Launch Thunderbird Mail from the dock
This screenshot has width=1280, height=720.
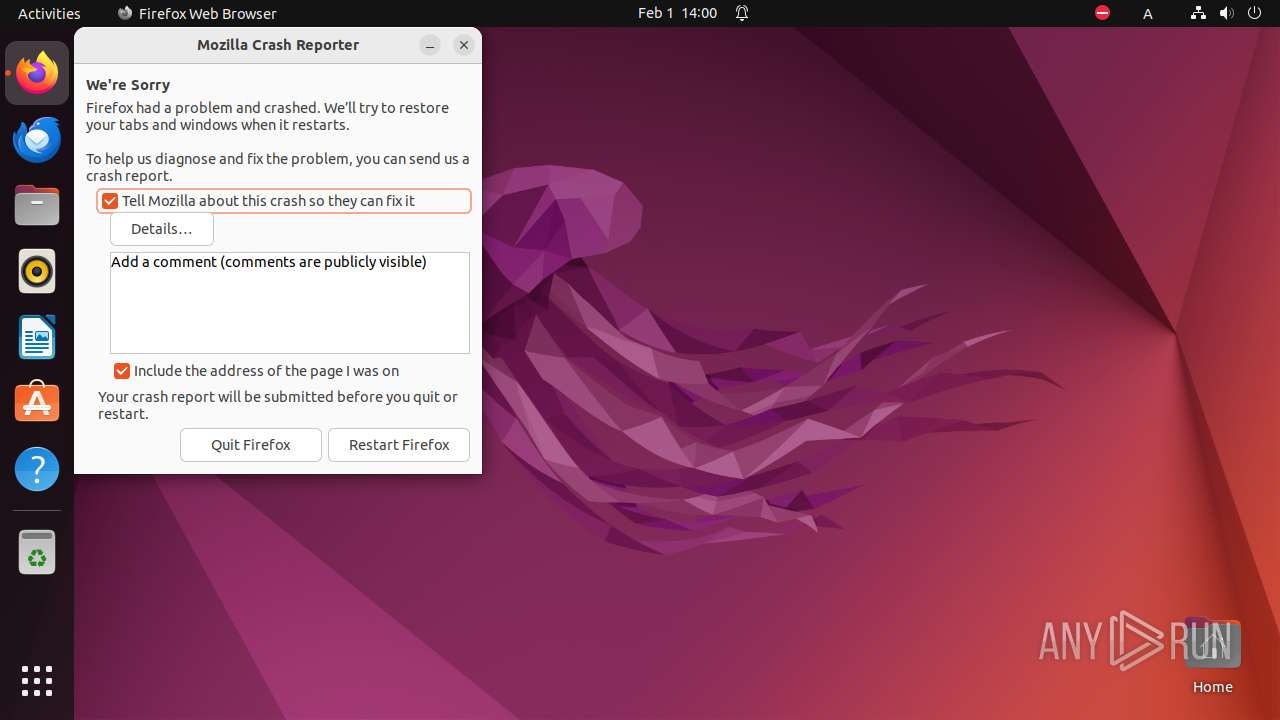37,139
